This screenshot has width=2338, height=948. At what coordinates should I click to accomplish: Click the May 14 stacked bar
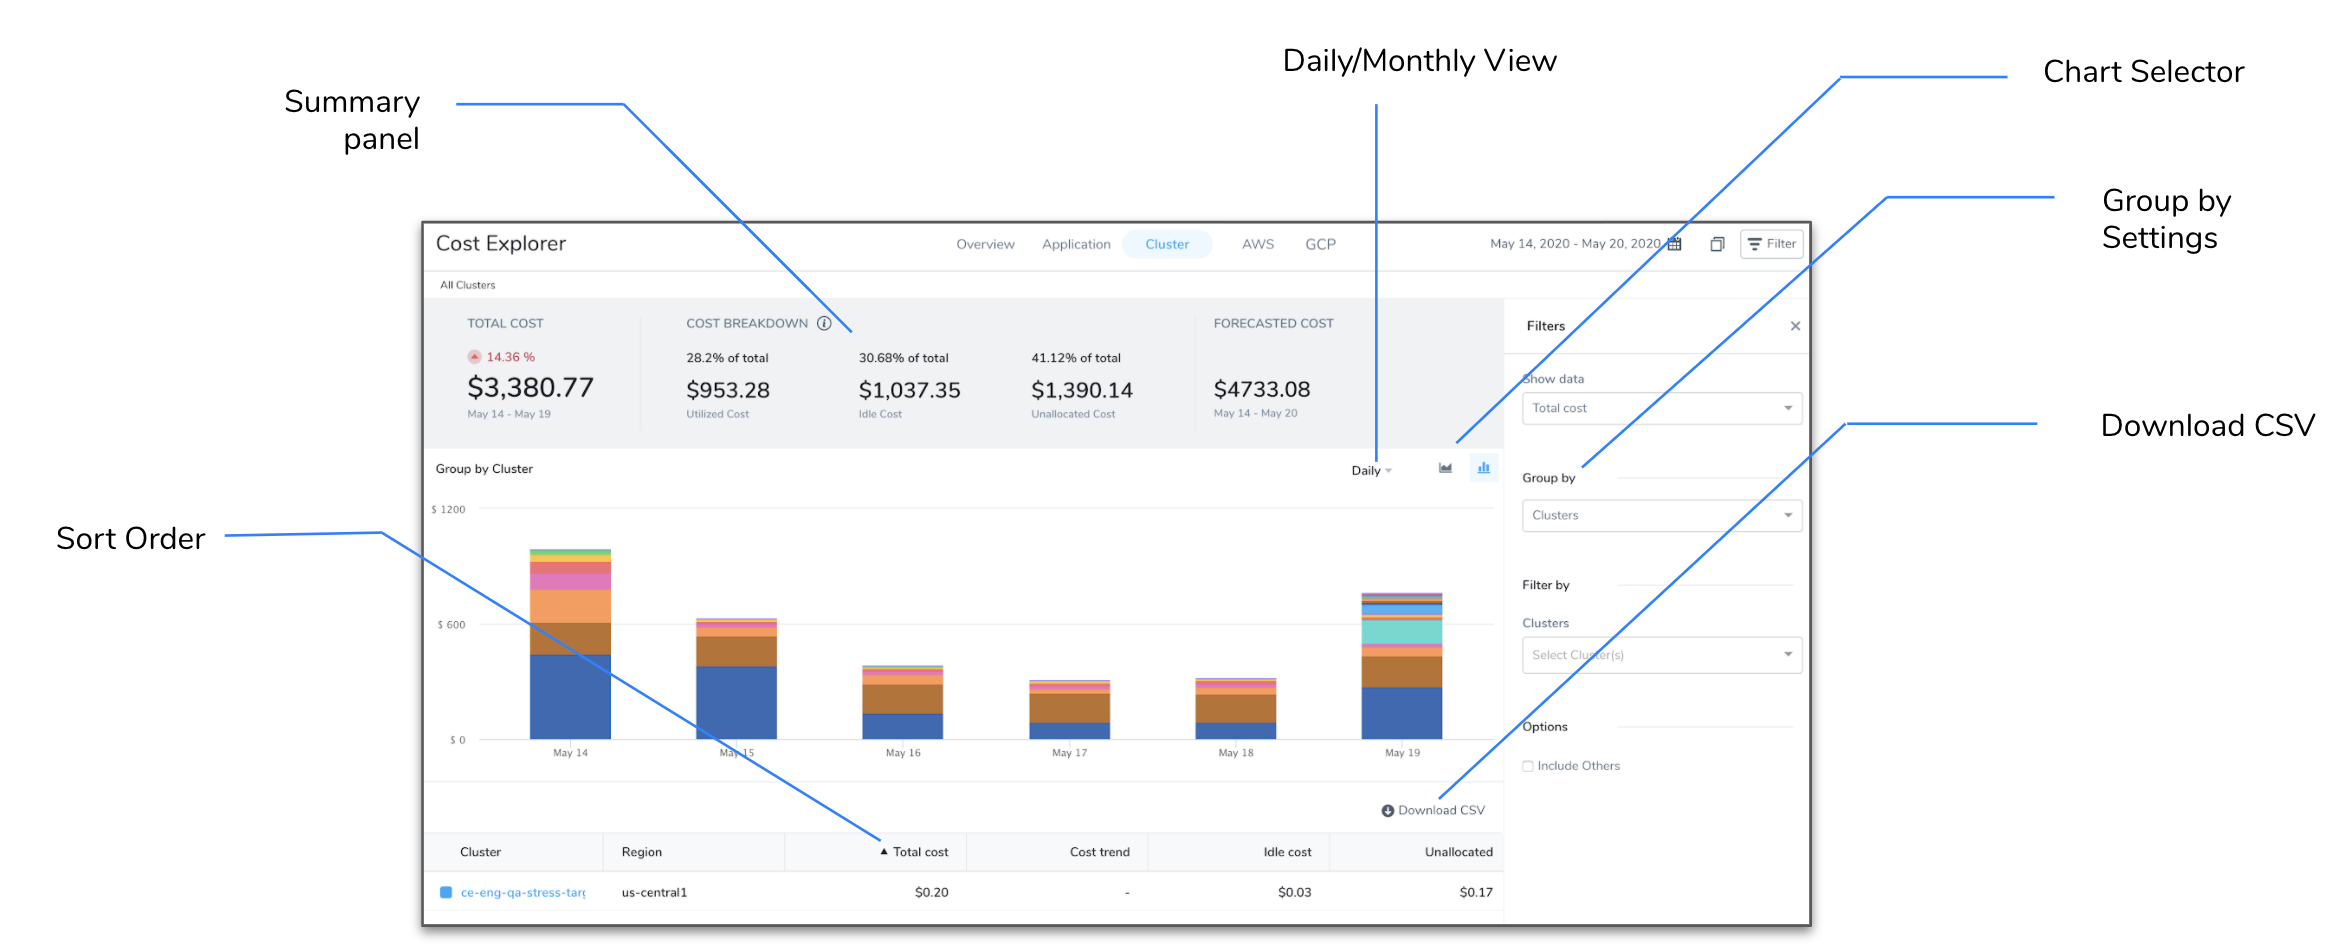[570, 644]
